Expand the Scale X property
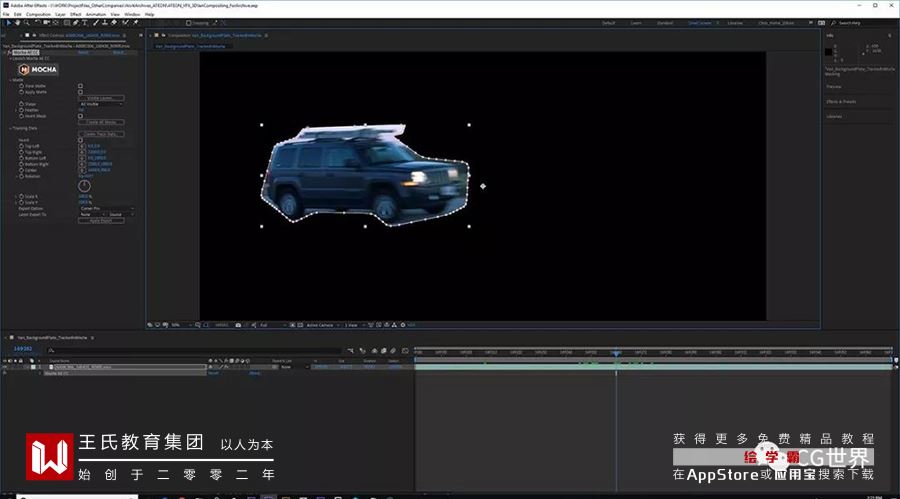 (16, 196)
